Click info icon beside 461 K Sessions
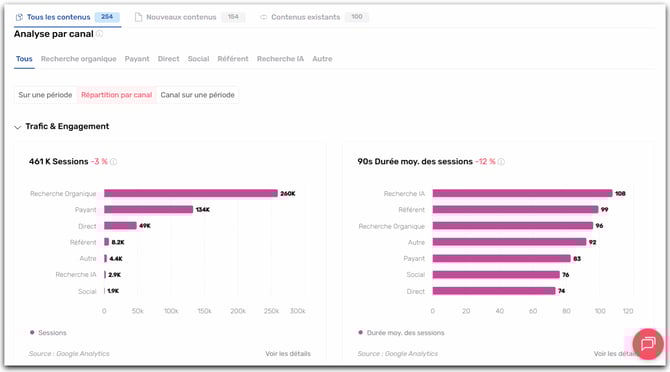The image size is (670, 372). coord(114,162)
